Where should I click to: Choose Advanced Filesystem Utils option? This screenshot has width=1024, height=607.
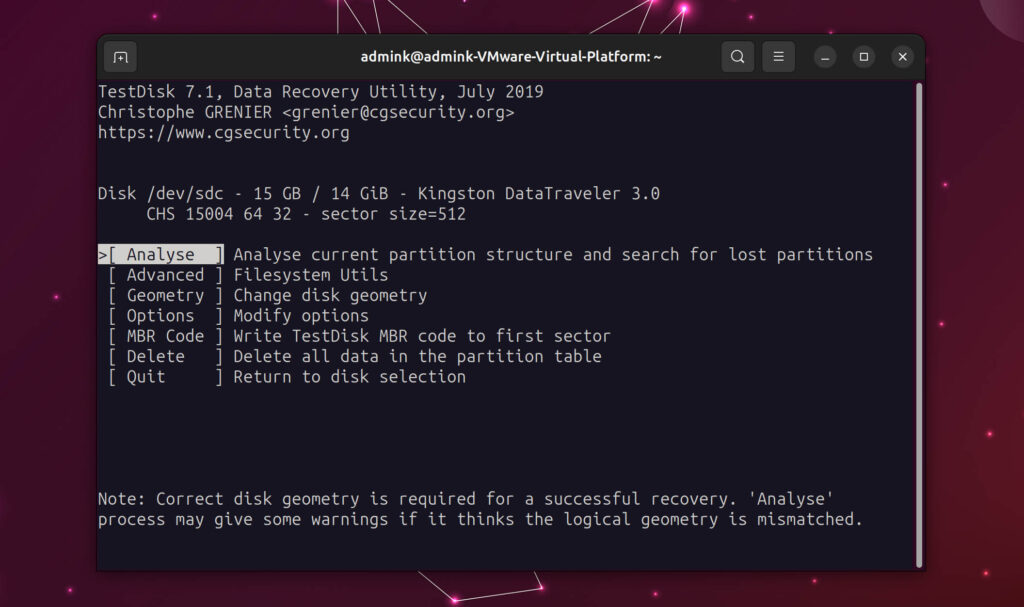[163, 274]
